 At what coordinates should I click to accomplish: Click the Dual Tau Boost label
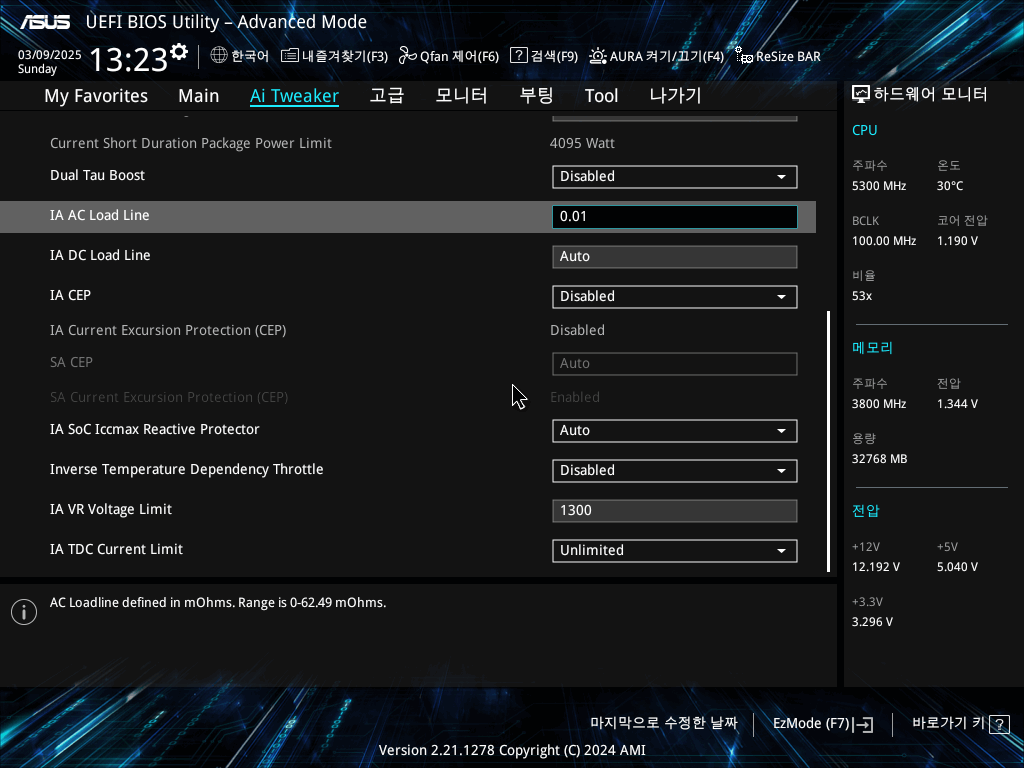pos(97,175)
